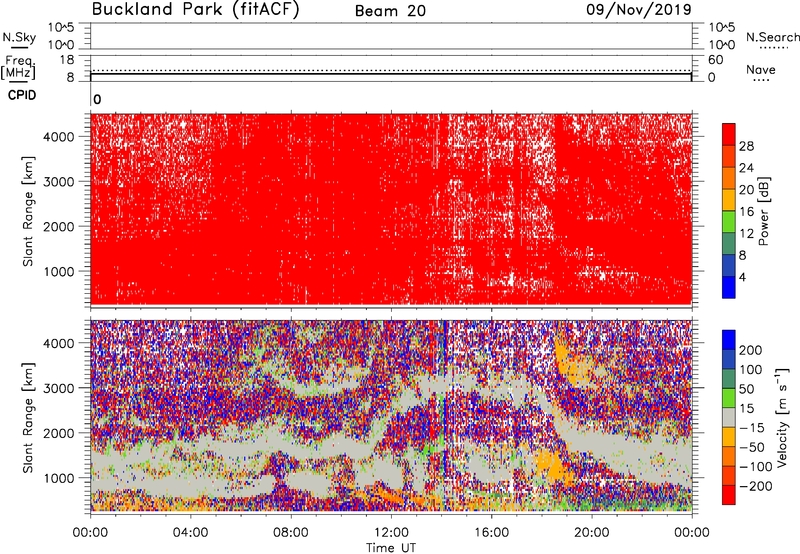This screenshot has height=554, width=800.
Task: Click the red top segment of Power colorbar
Action: [729, 135]
